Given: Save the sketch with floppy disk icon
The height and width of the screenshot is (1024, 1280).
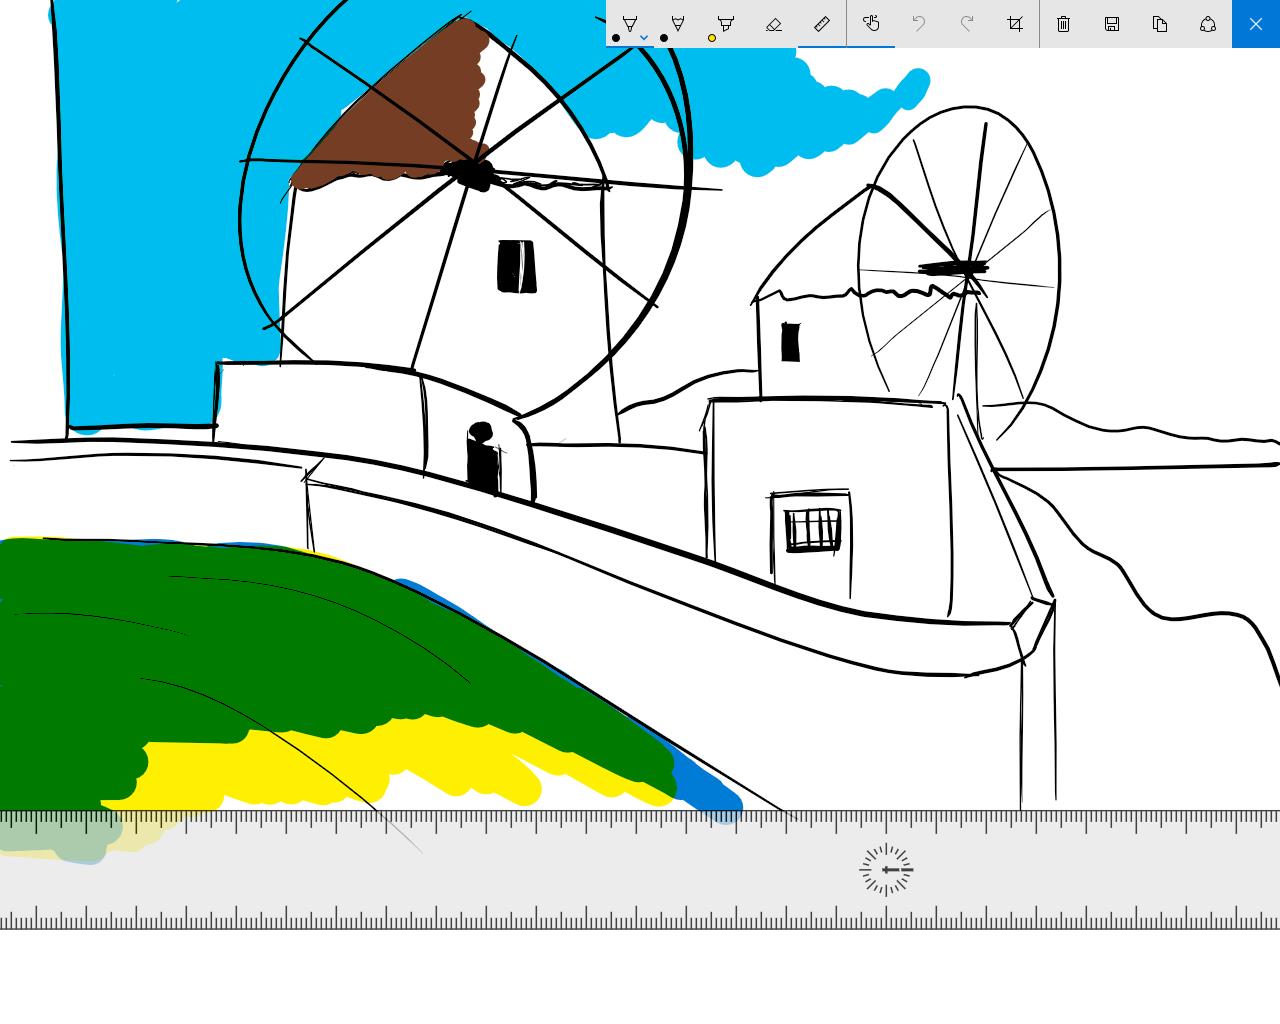Looking at the screenshot, I should tap(1112, 24).
